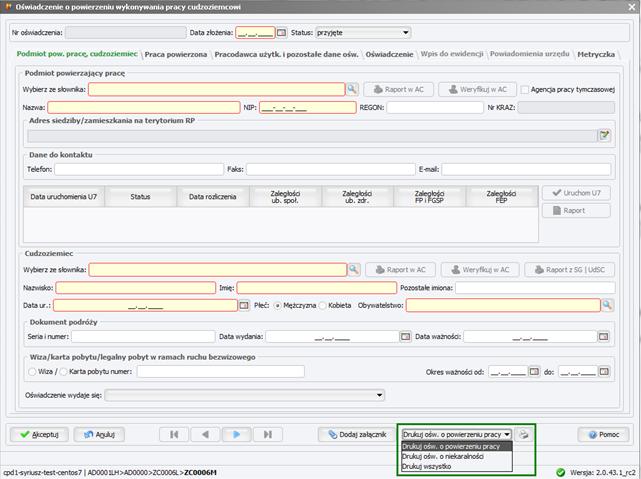
Task: Choose Drukuj wszystko option
Action: click(457, 466)
